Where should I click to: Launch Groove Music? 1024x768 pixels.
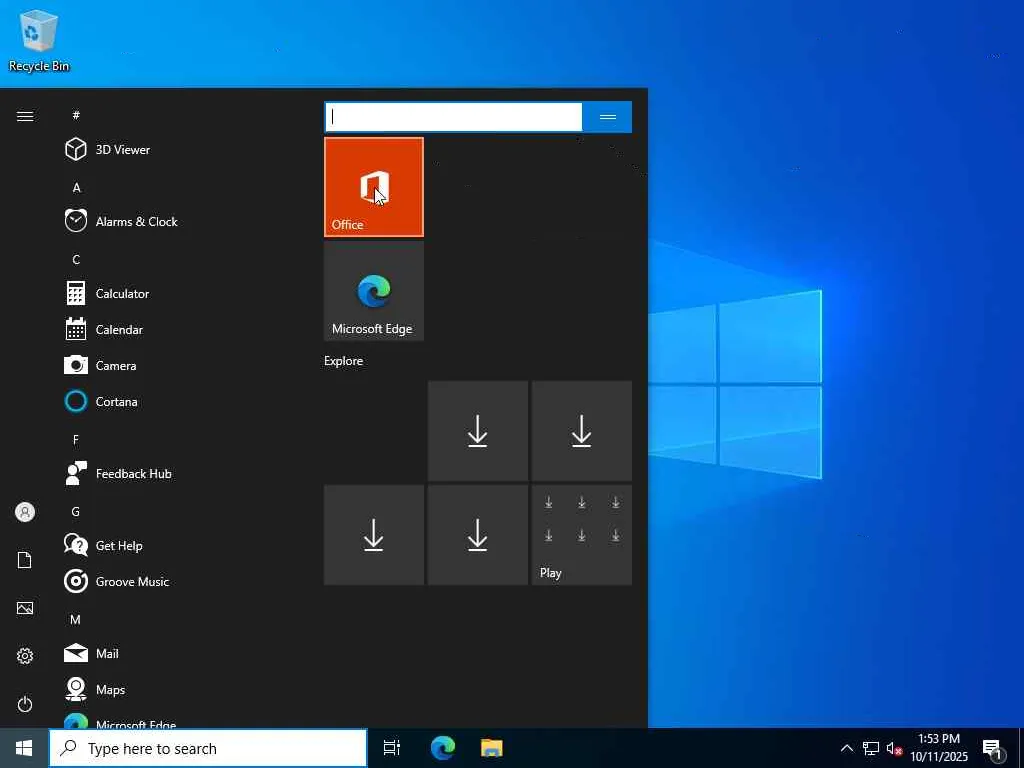tap(116, 581)
